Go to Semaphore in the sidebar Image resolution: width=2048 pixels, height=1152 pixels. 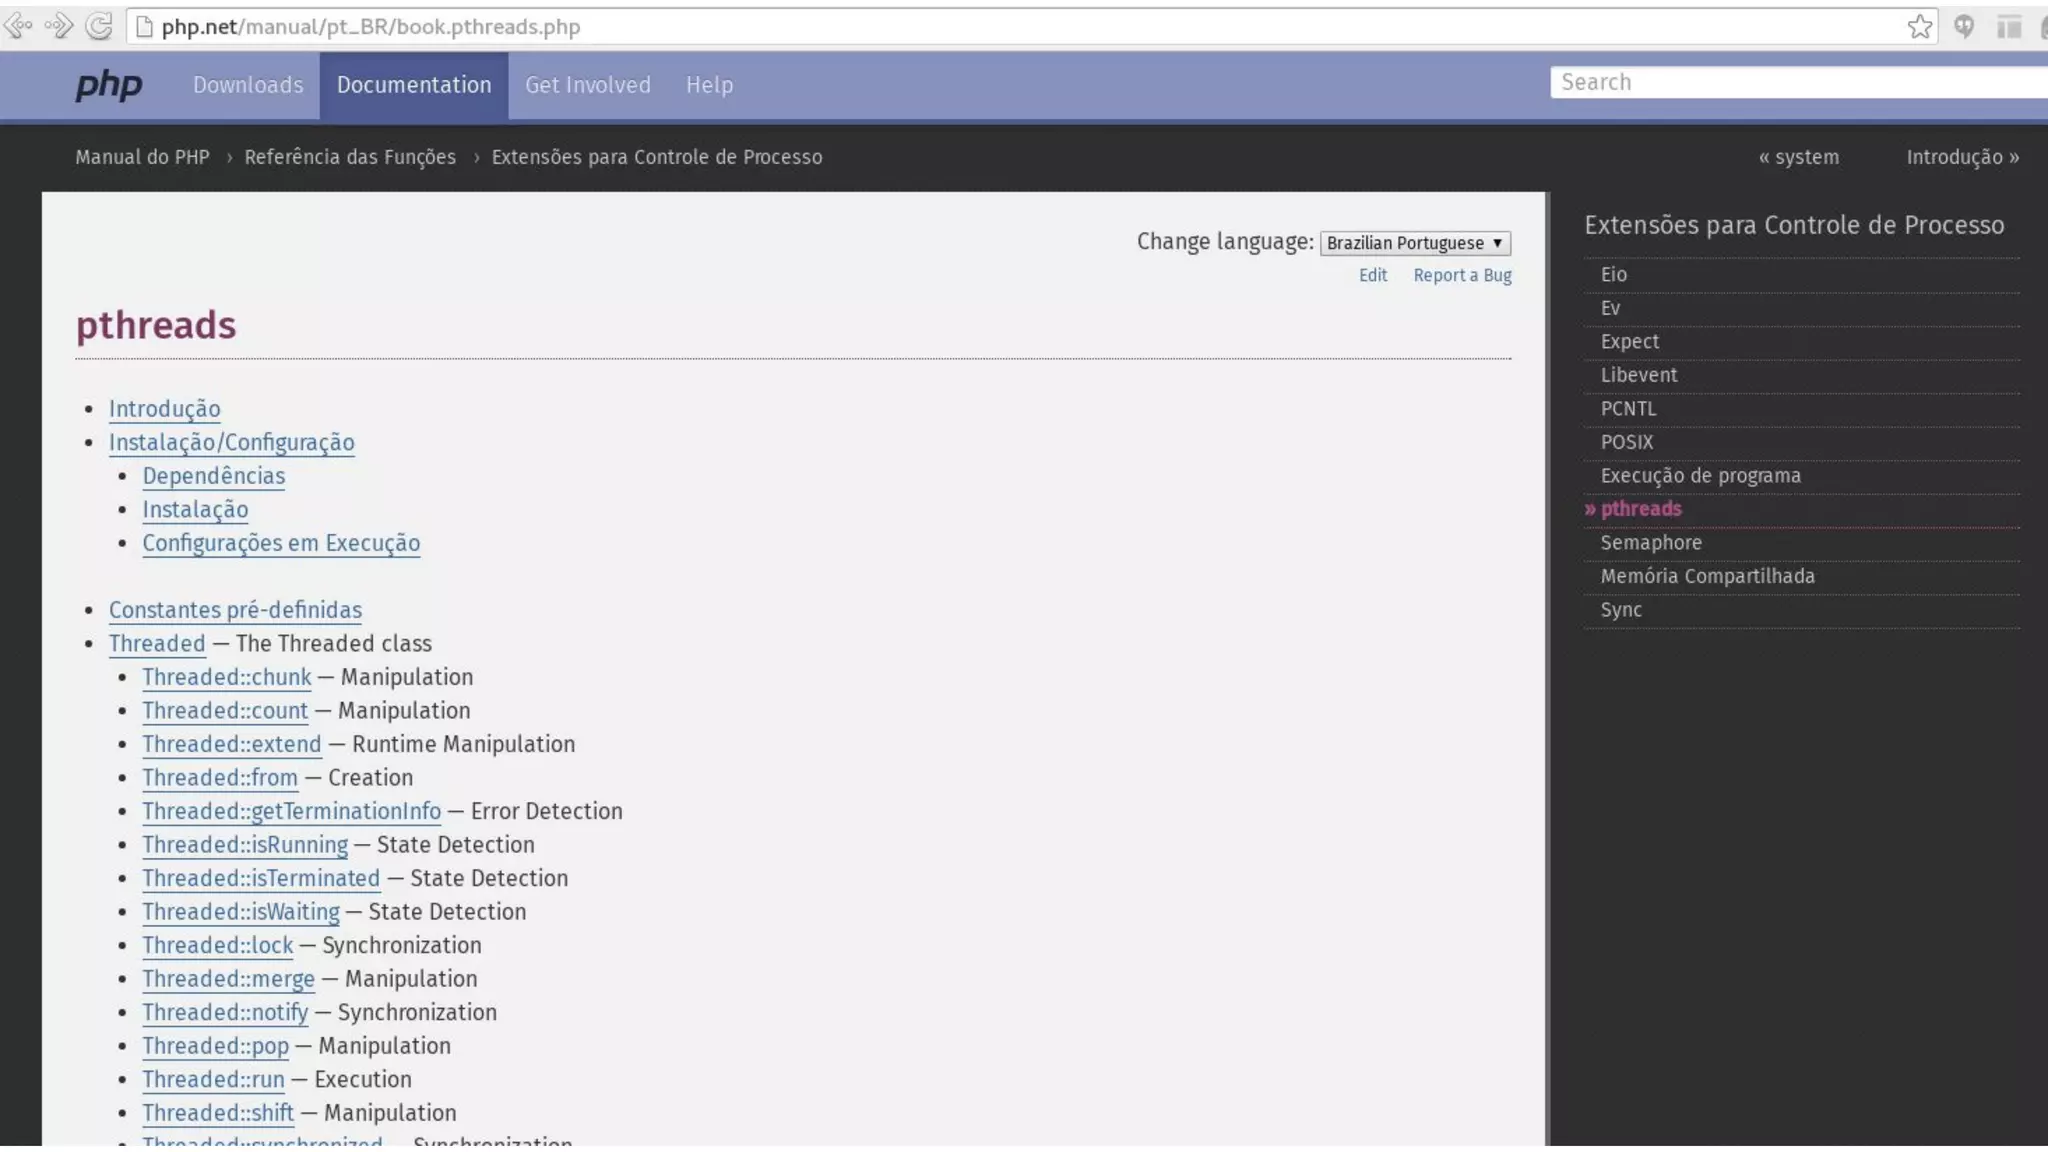coord(1651,542)
